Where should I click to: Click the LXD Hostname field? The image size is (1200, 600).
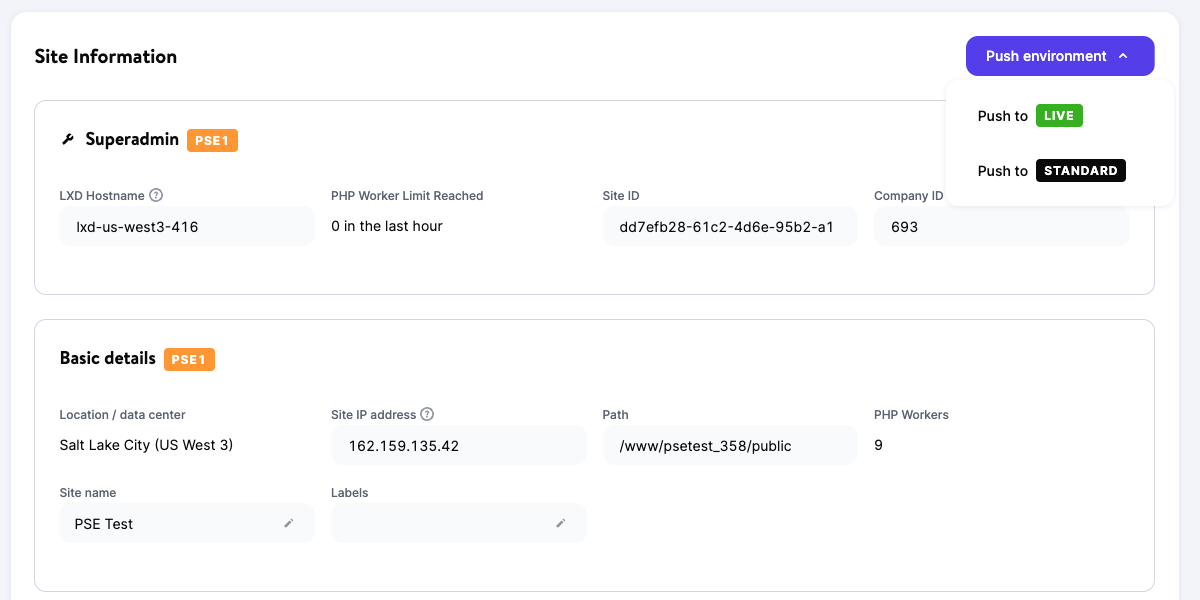[x=187, y=226]
